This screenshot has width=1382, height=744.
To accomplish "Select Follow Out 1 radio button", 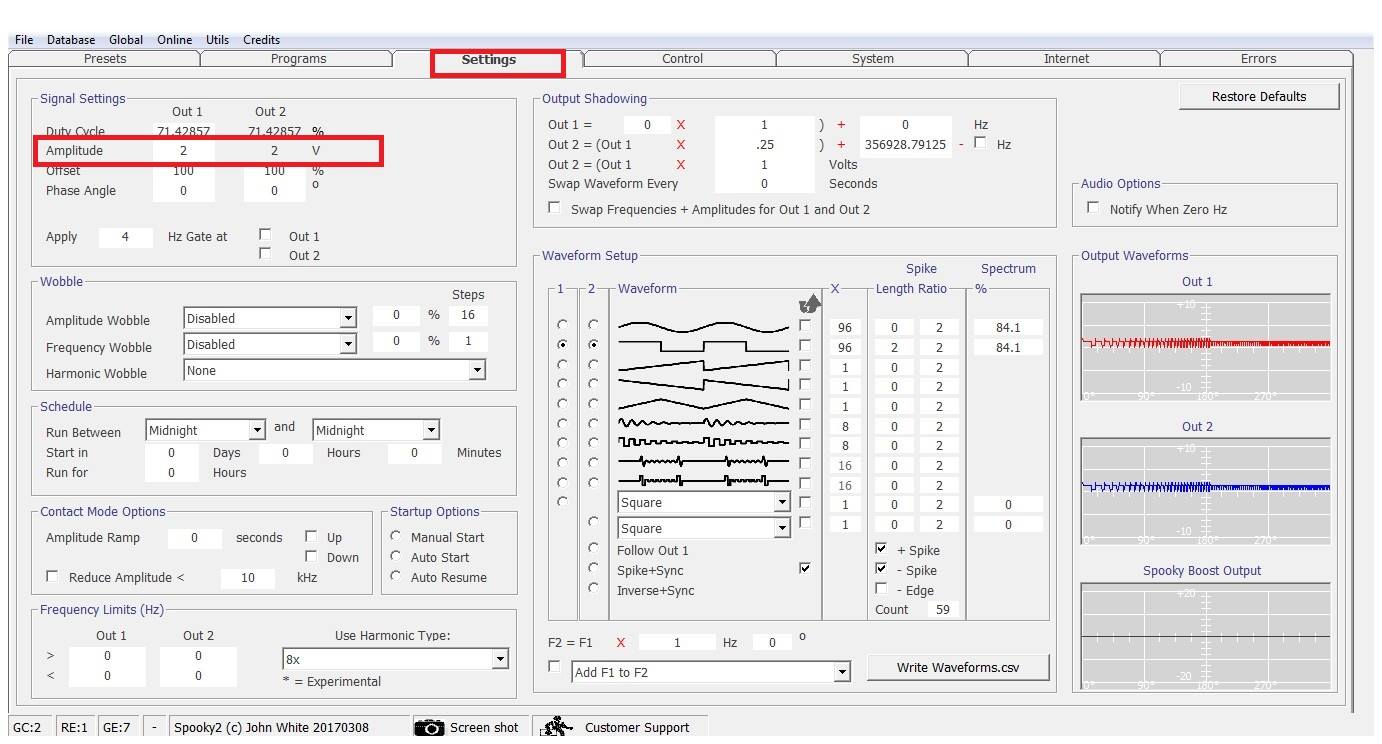I will click(x=594, y=548).
